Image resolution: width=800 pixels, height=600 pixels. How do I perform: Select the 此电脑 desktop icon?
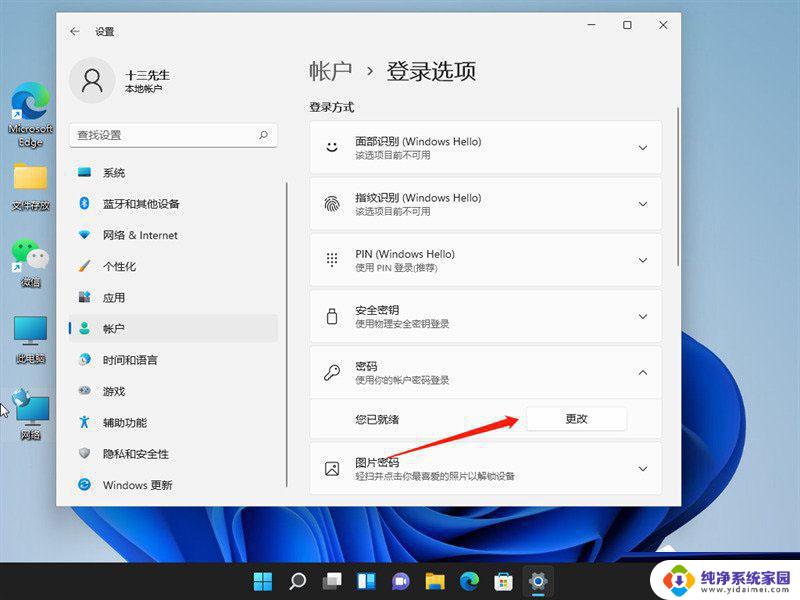[30, 340]
